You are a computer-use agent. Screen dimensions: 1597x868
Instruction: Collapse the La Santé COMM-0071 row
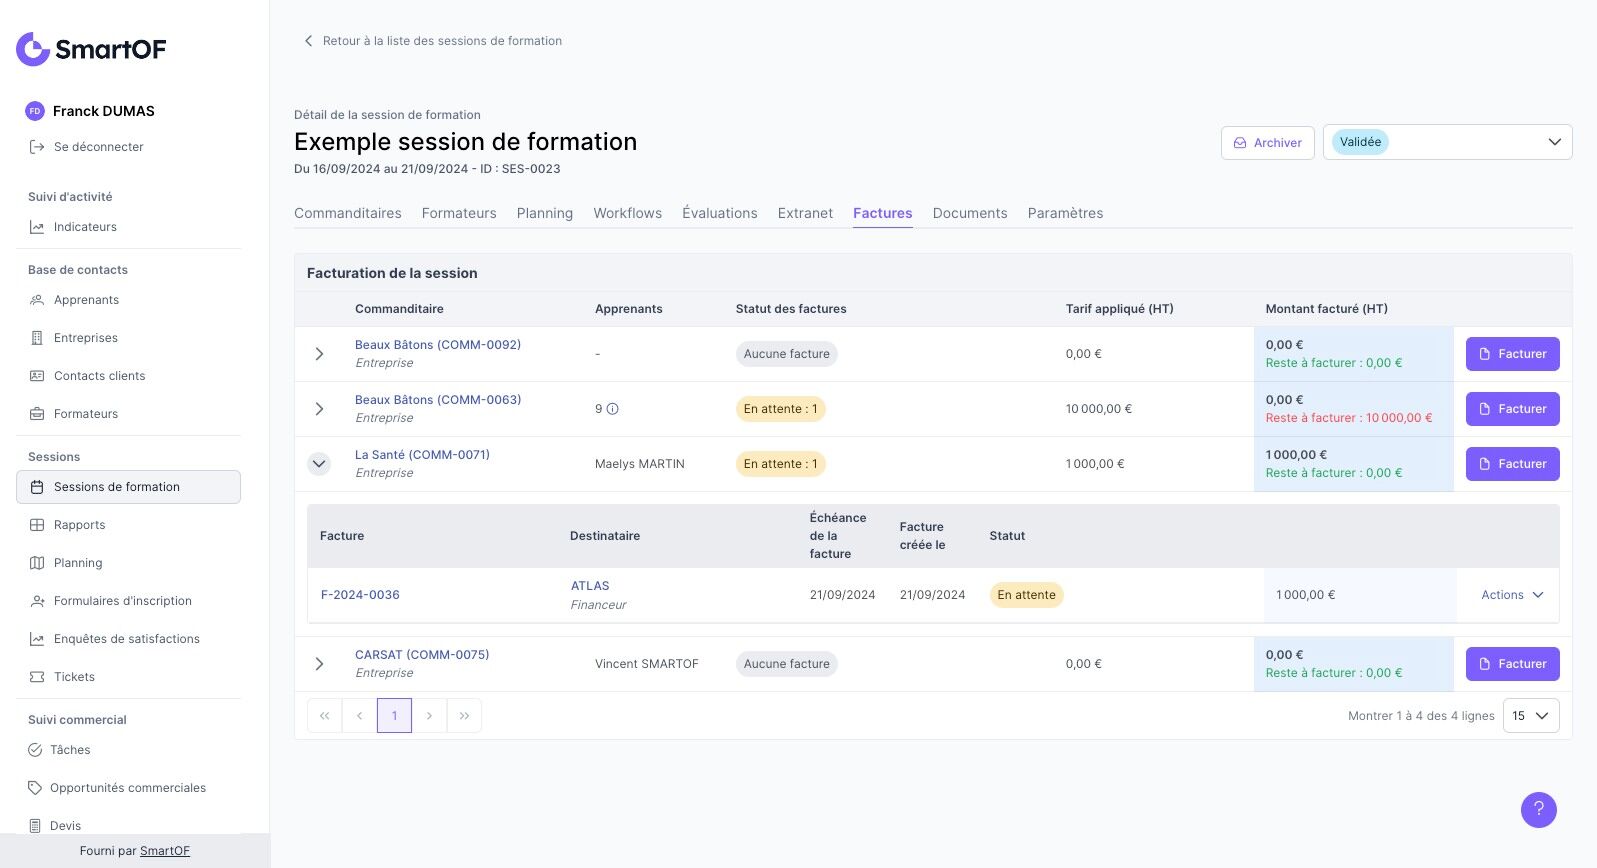pos(319,464)
